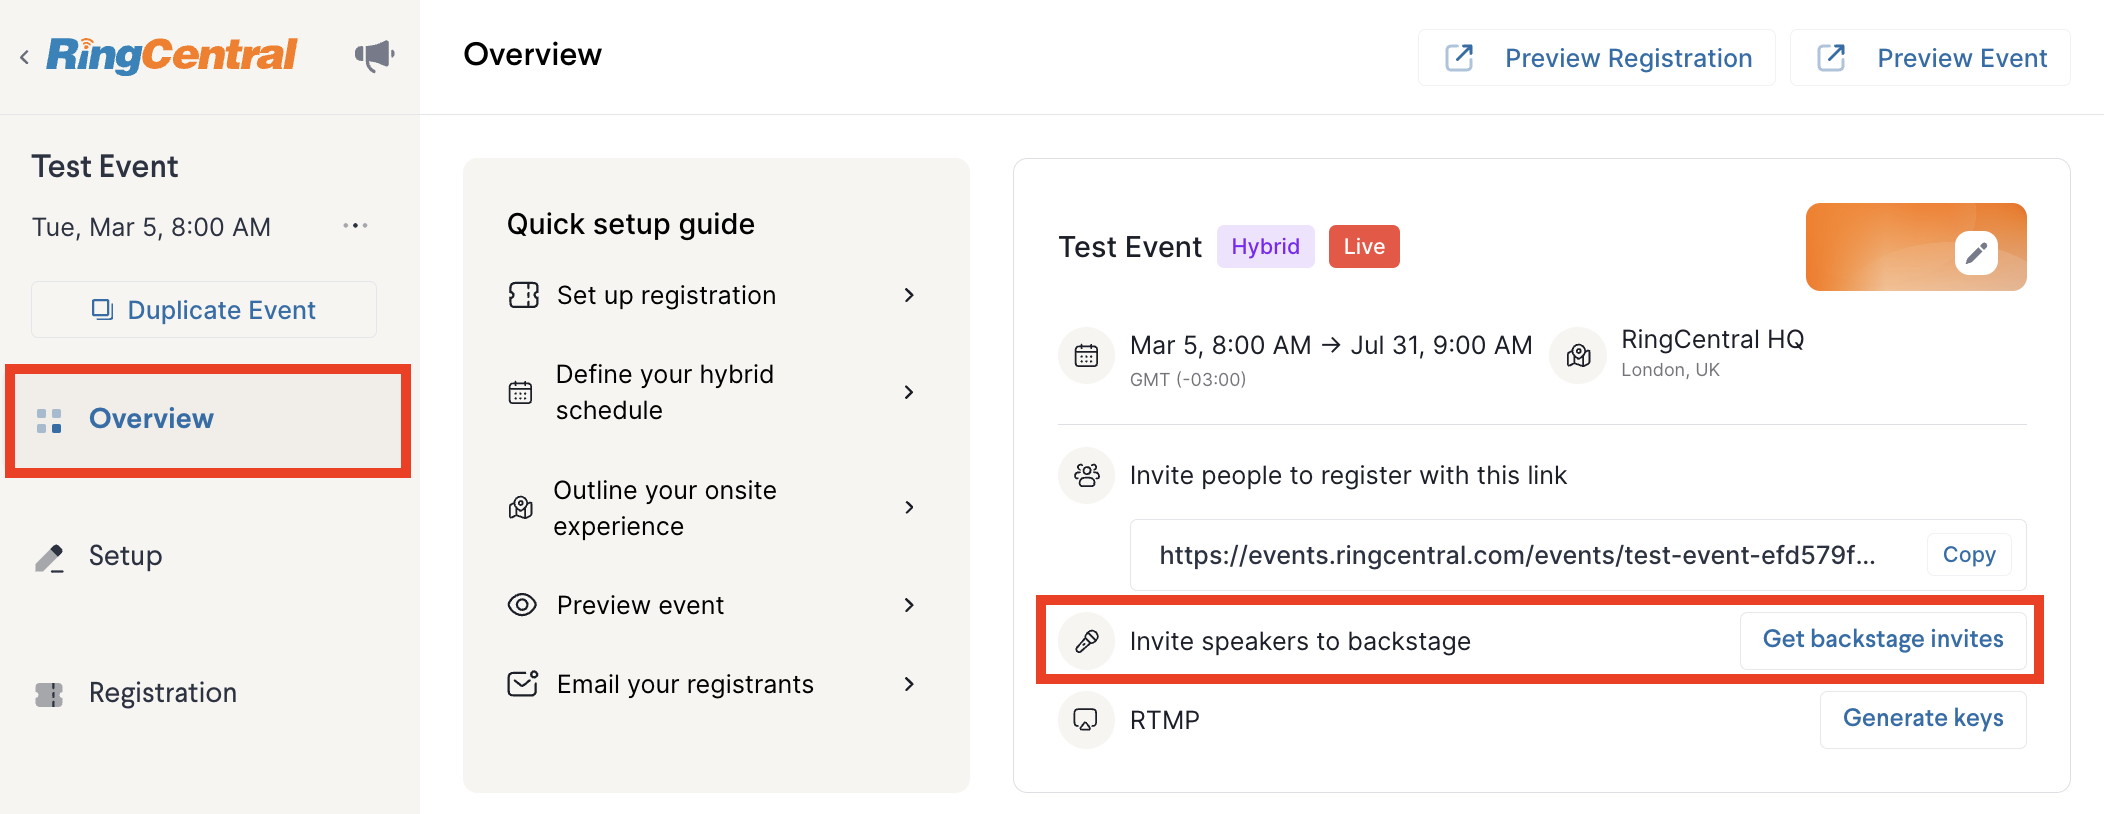Click the "Invite speakers to backstage" label
Image resolution: width=2104 pixels, height=814 pixels.
[1300, 642]
